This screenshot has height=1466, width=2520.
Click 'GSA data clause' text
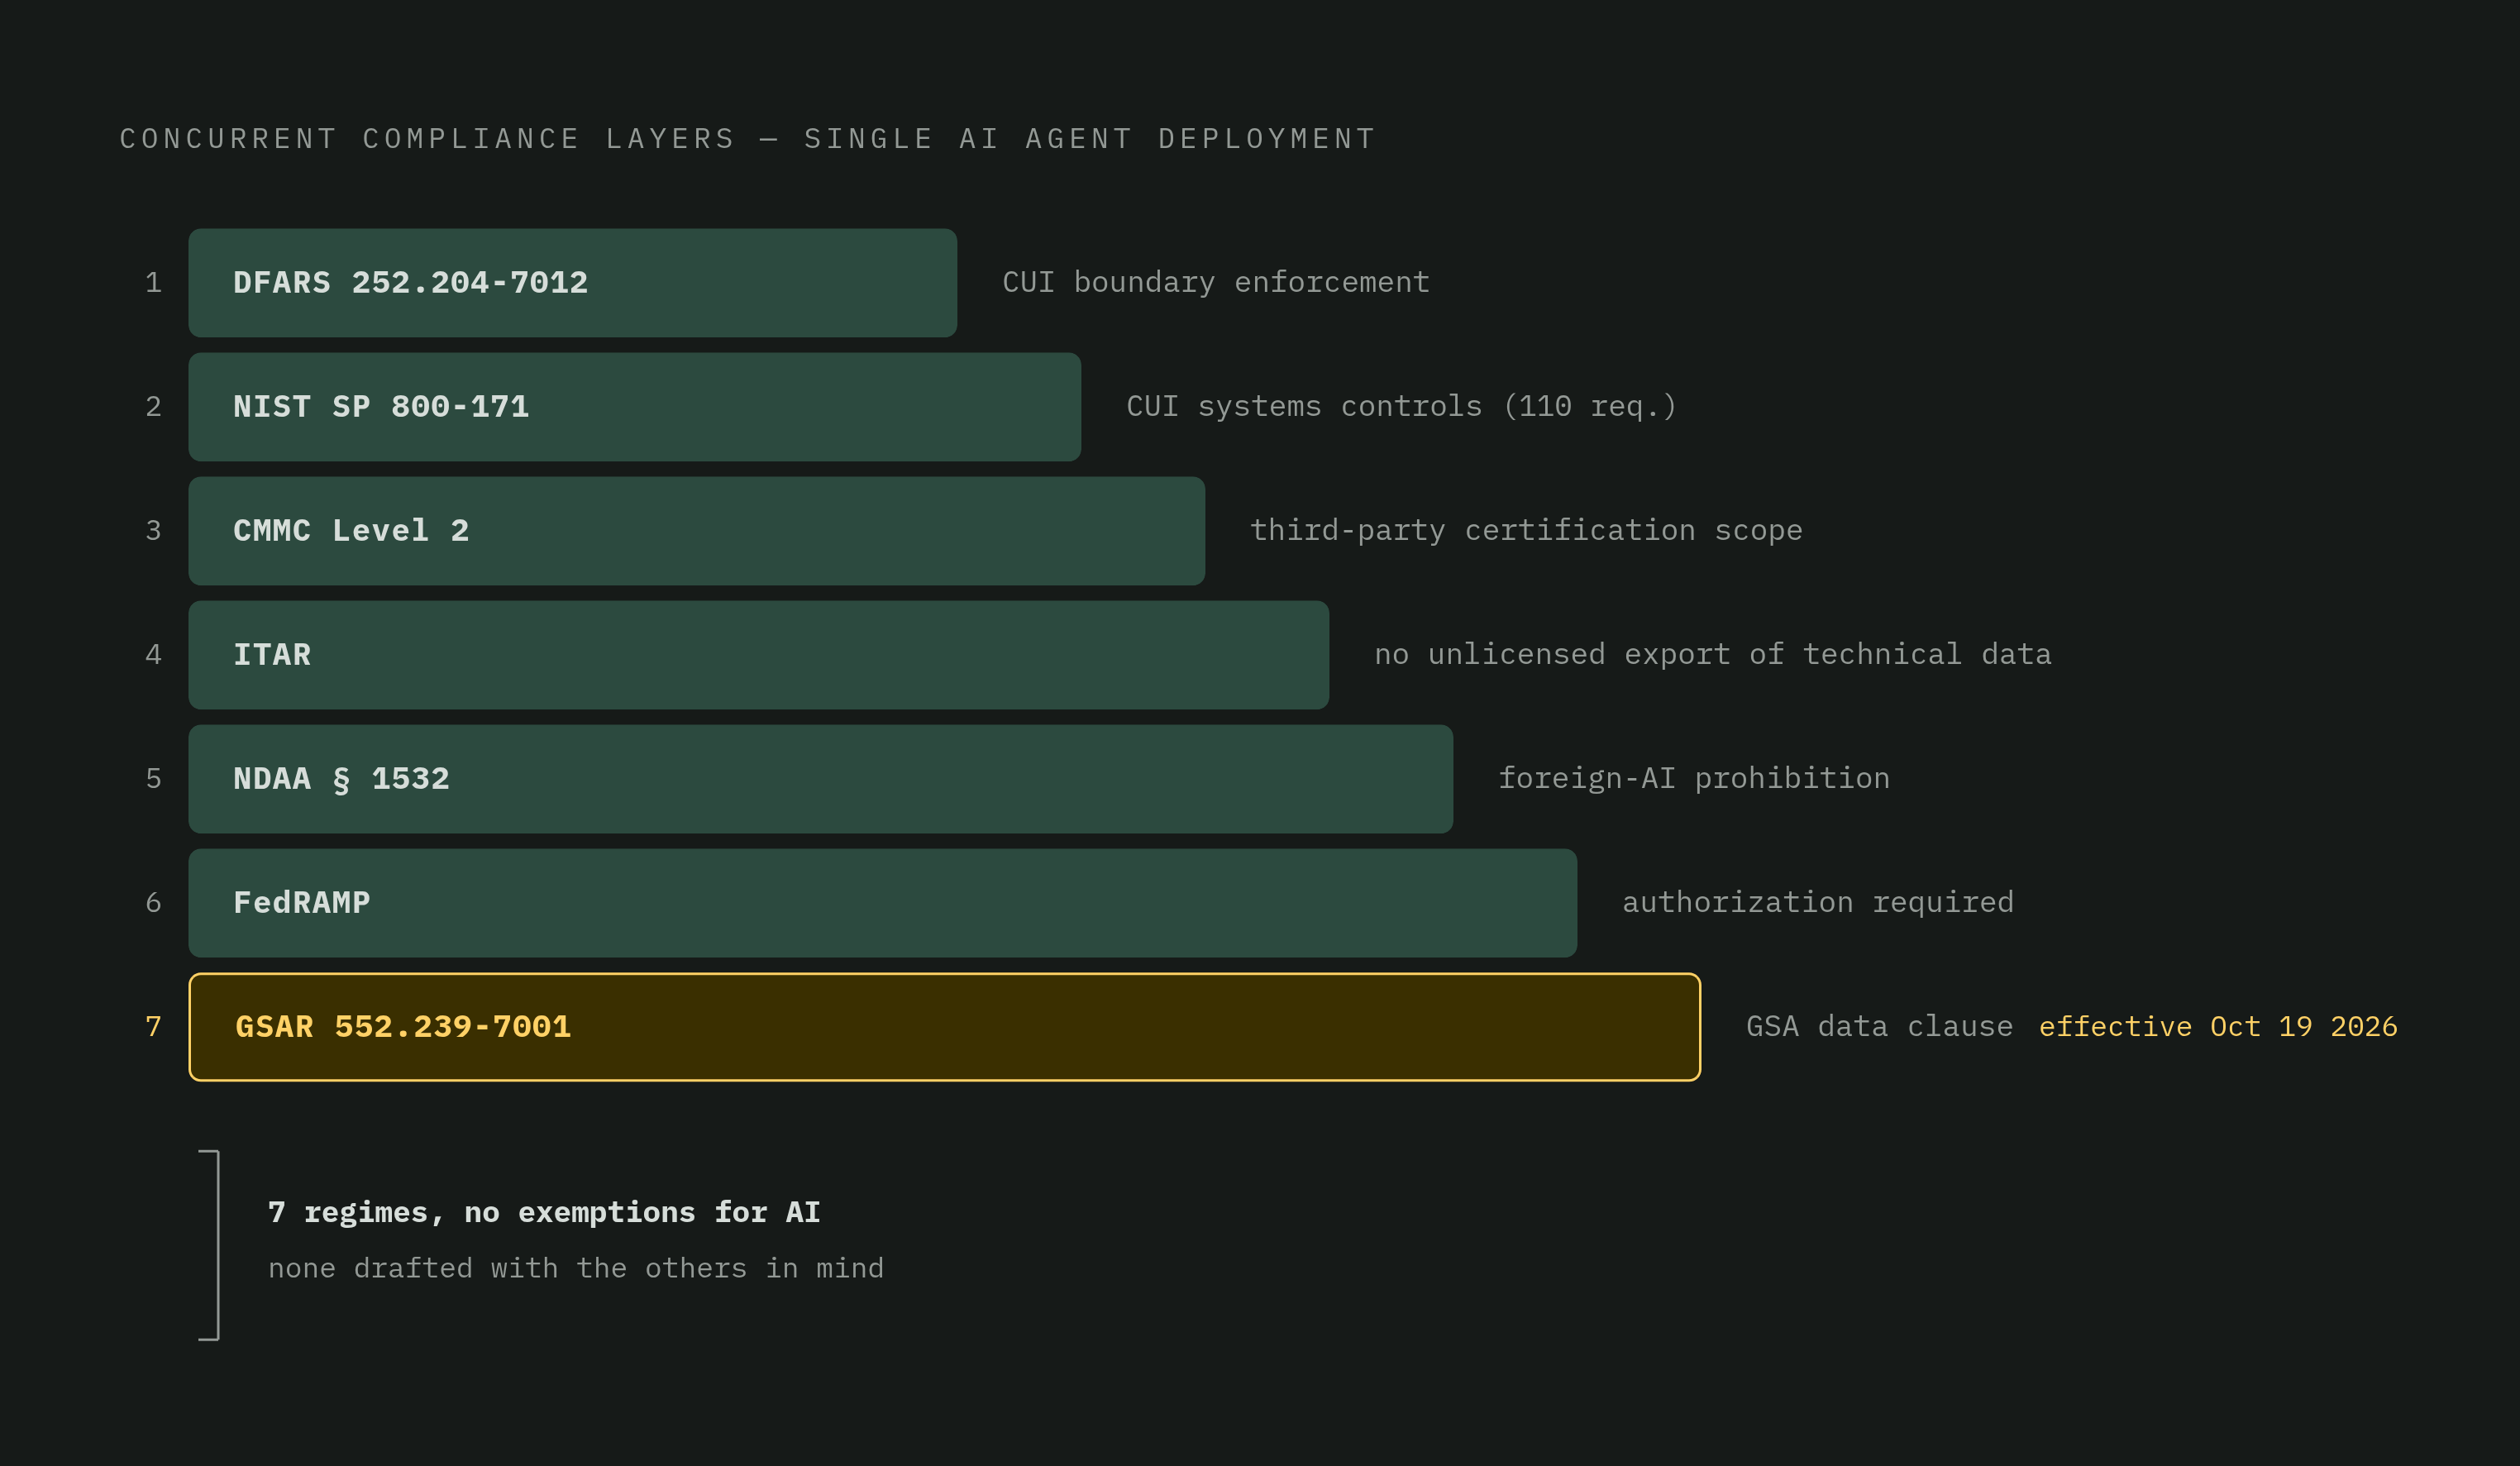1879,1027
